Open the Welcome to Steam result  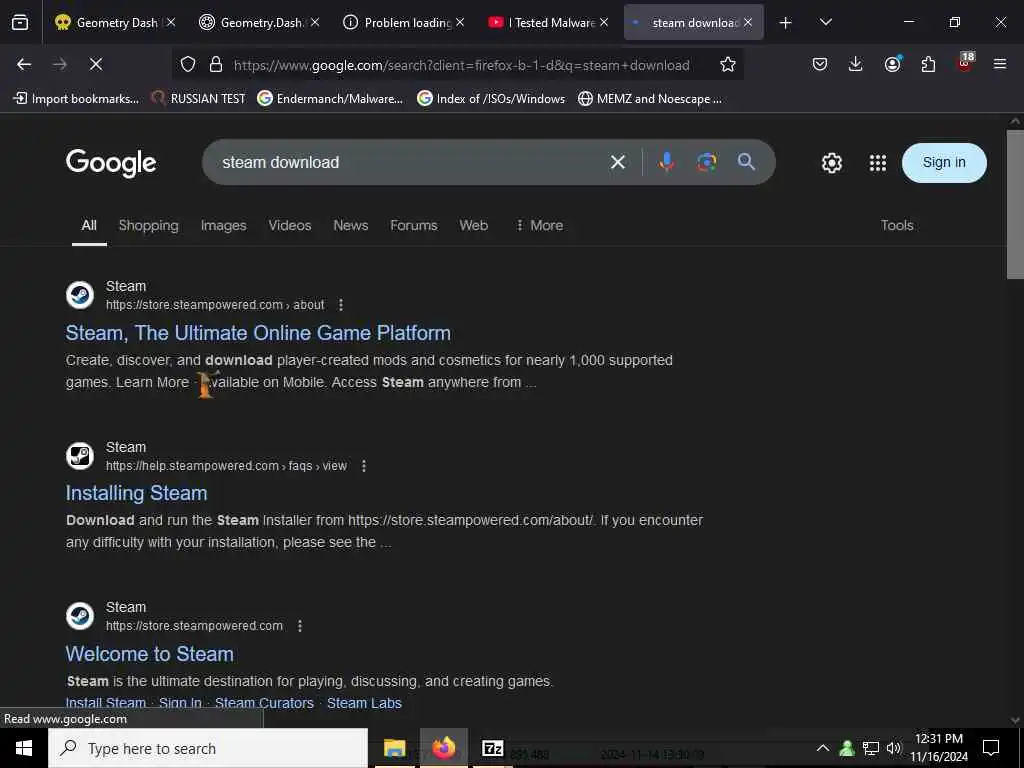coord(150,654)
